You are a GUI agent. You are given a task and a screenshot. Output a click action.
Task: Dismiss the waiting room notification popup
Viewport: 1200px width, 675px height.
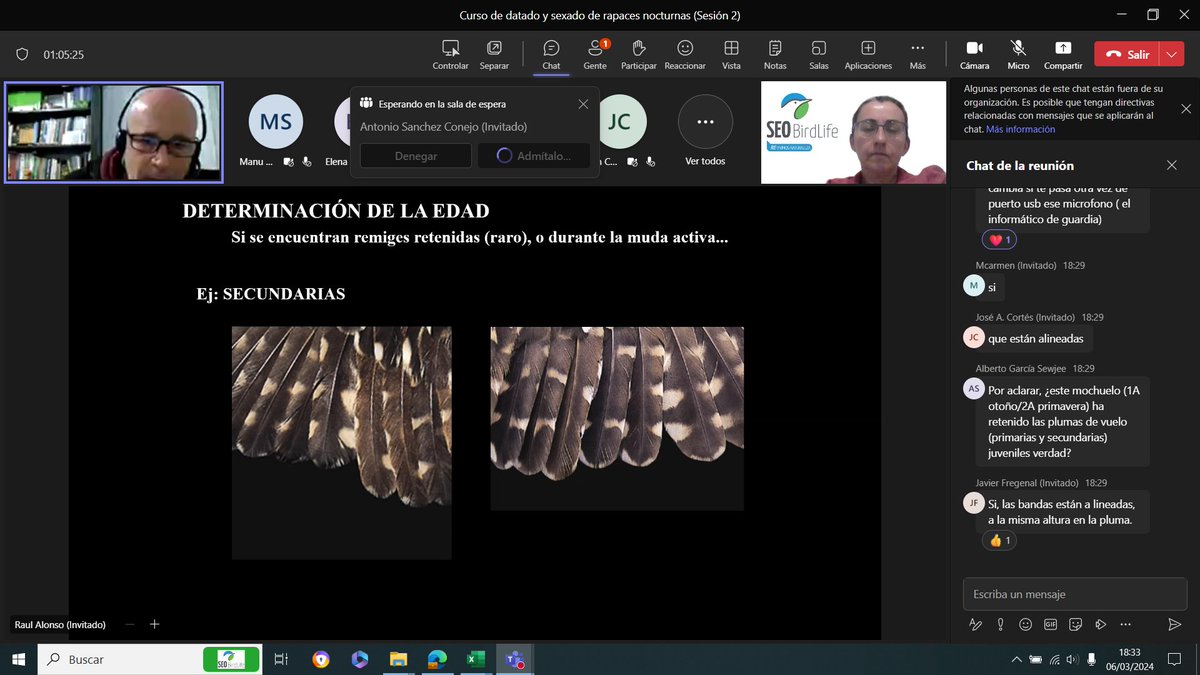pos(583,104)
